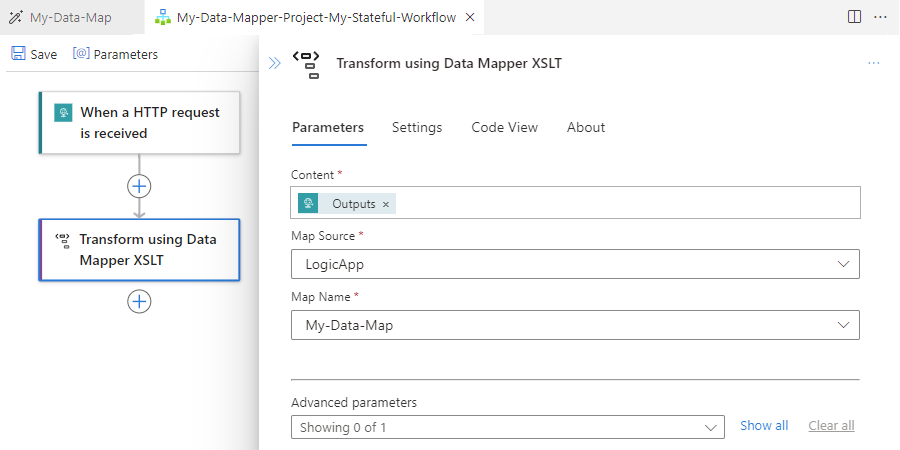900x450 pixels.
Task: Open the editor's more actions ellipsis menu
Action: [x=880, y=17]
